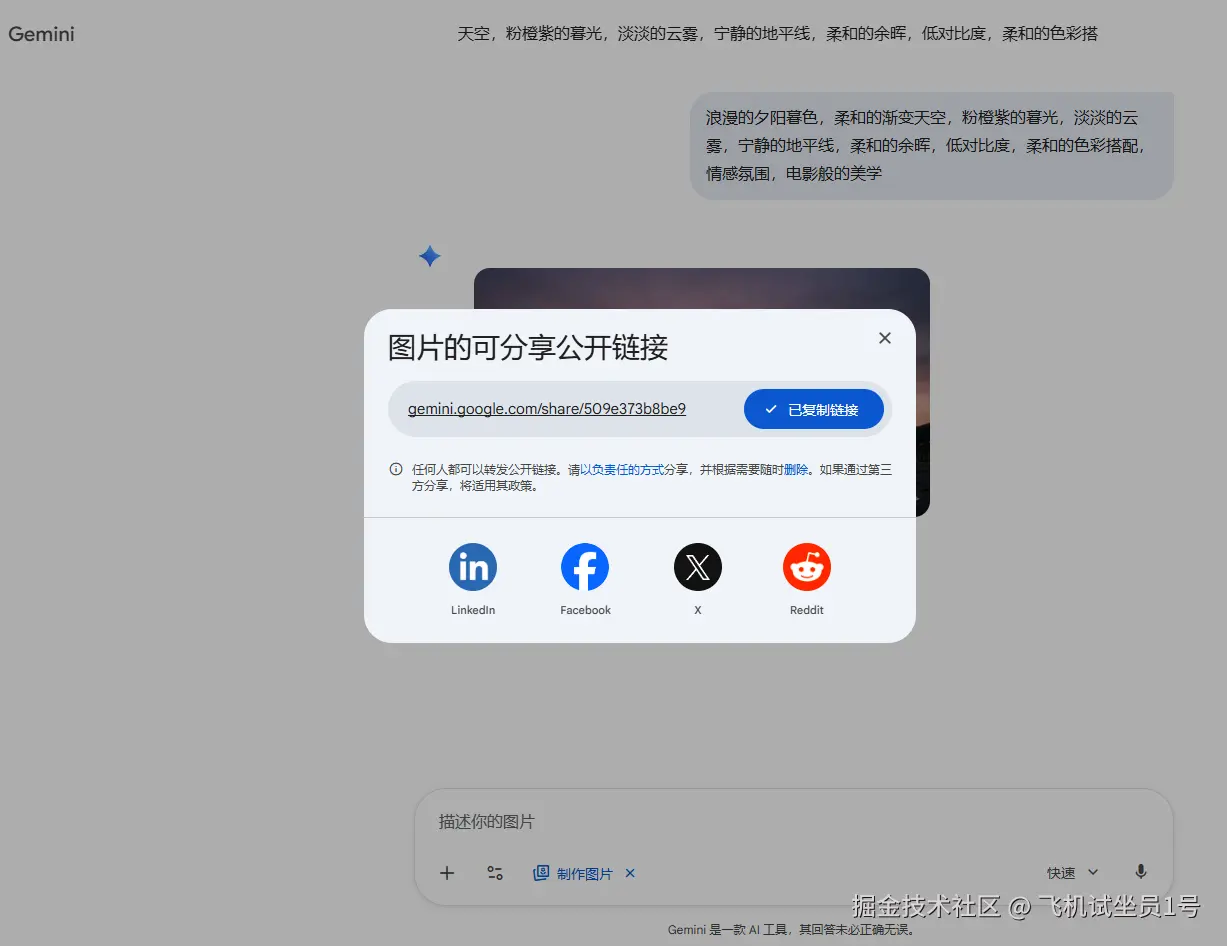Open the 快速 model selector dropdown

pos(1063,871)
